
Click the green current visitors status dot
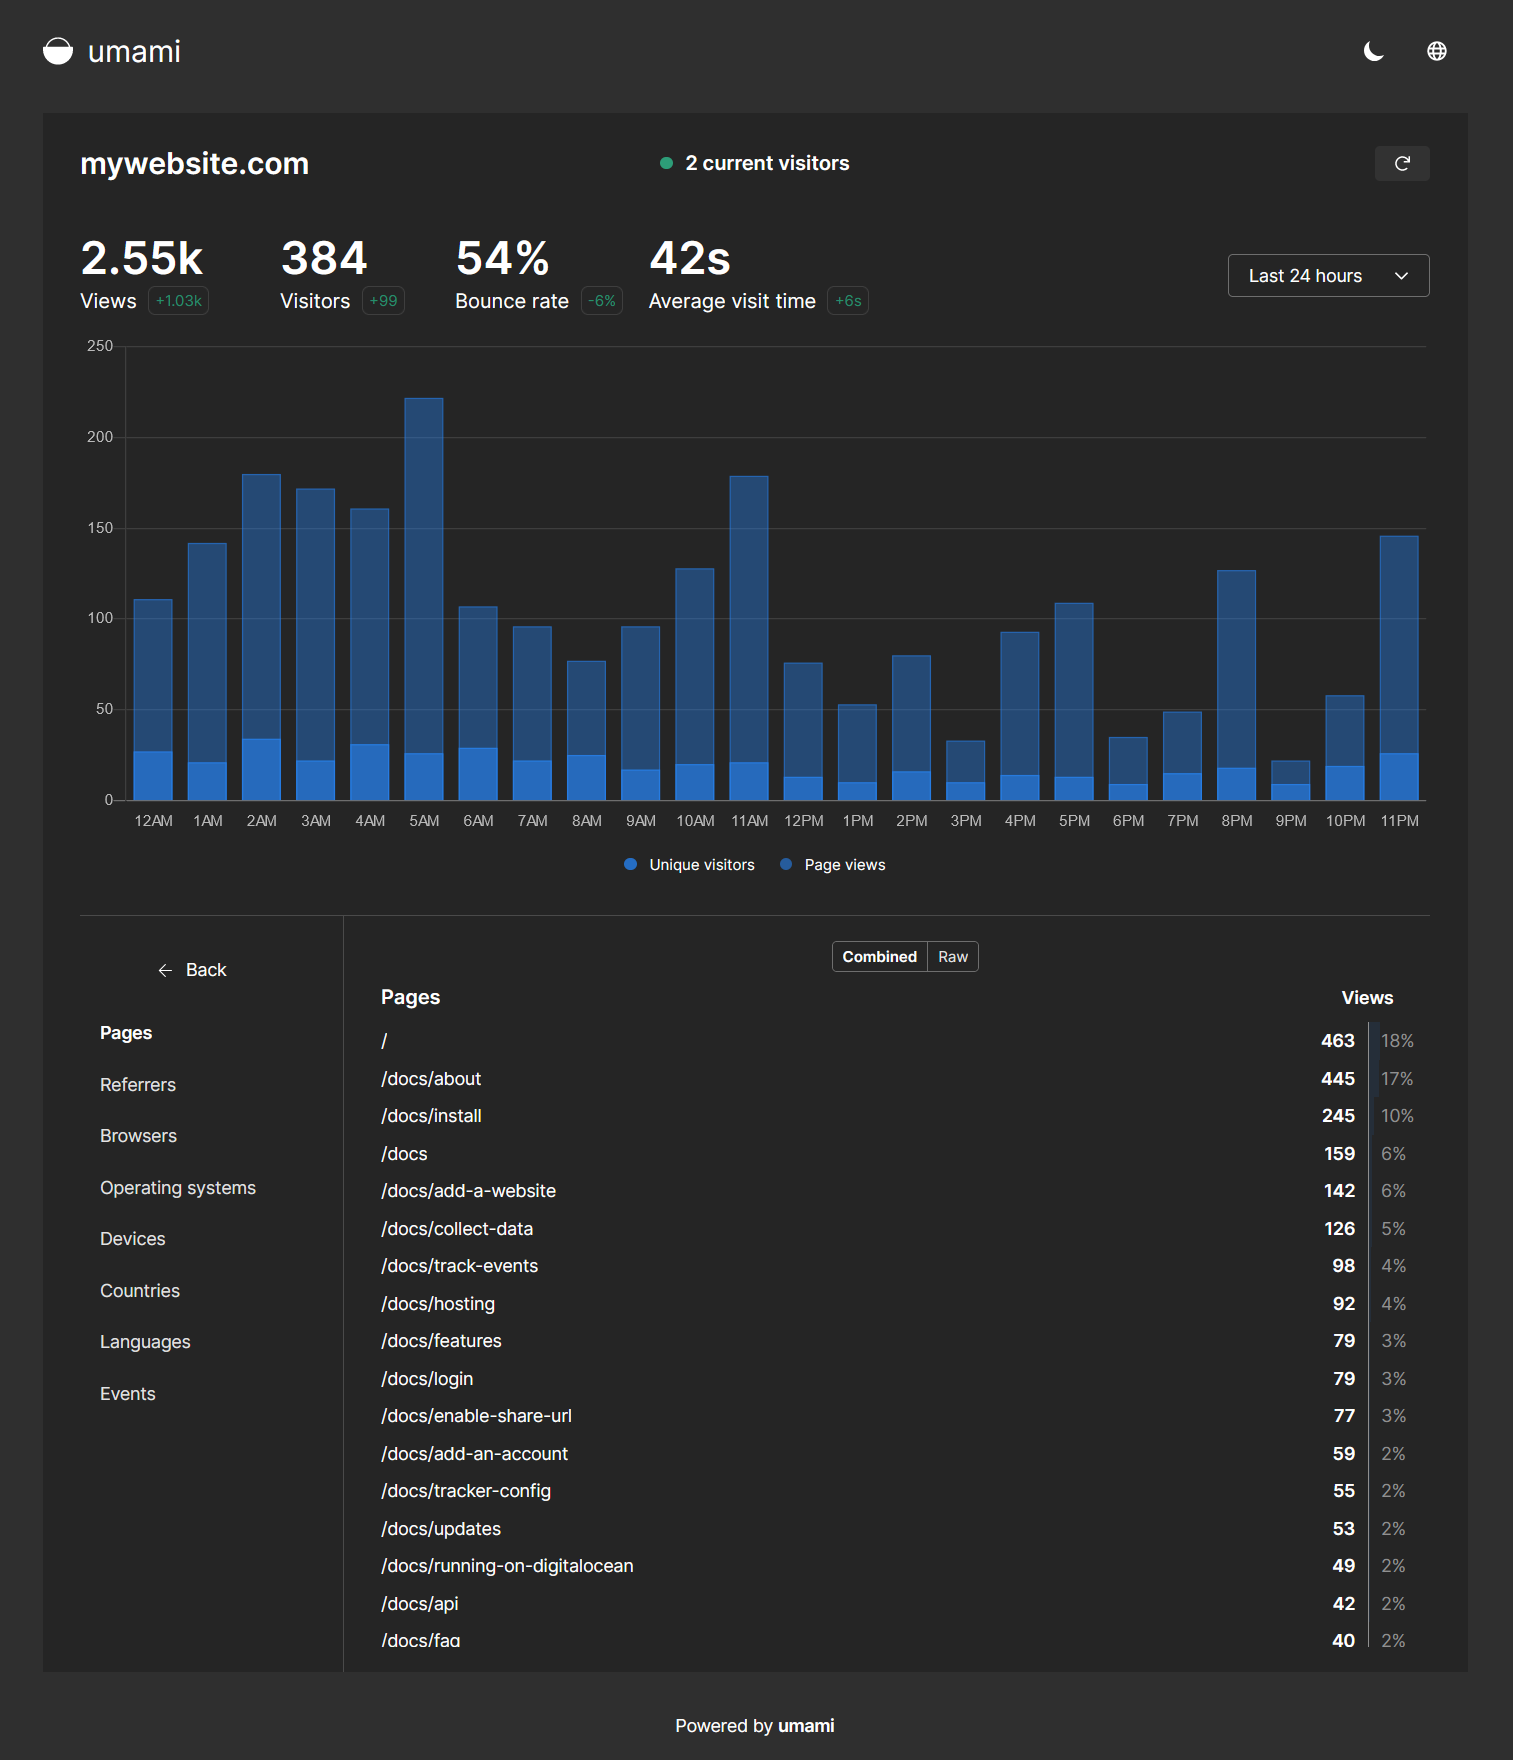pos(666,163)
